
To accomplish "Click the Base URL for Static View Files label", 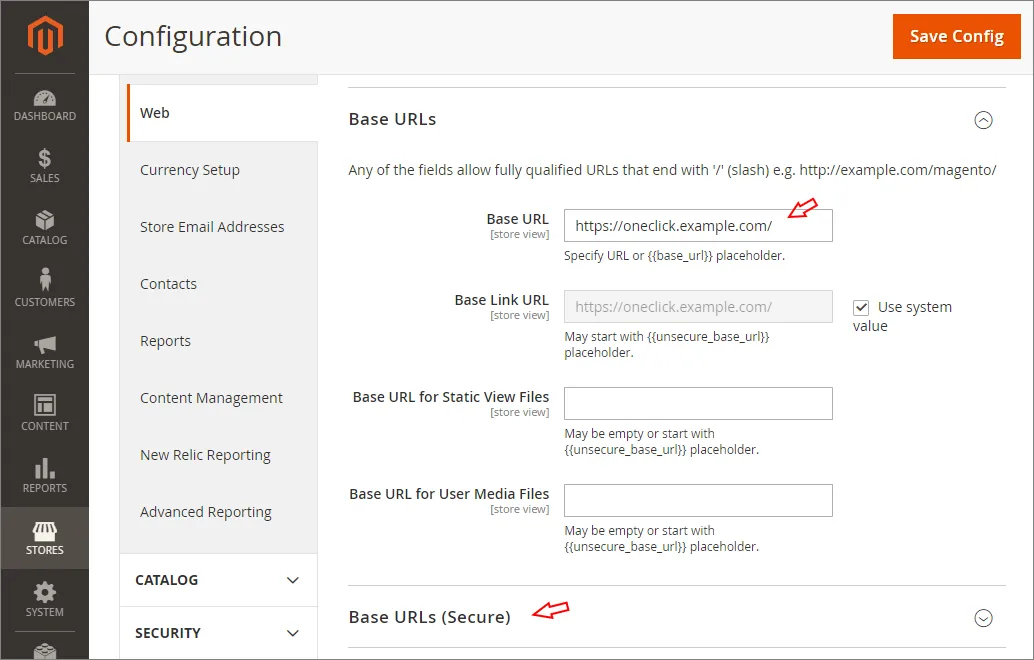I will click(450, 397).
